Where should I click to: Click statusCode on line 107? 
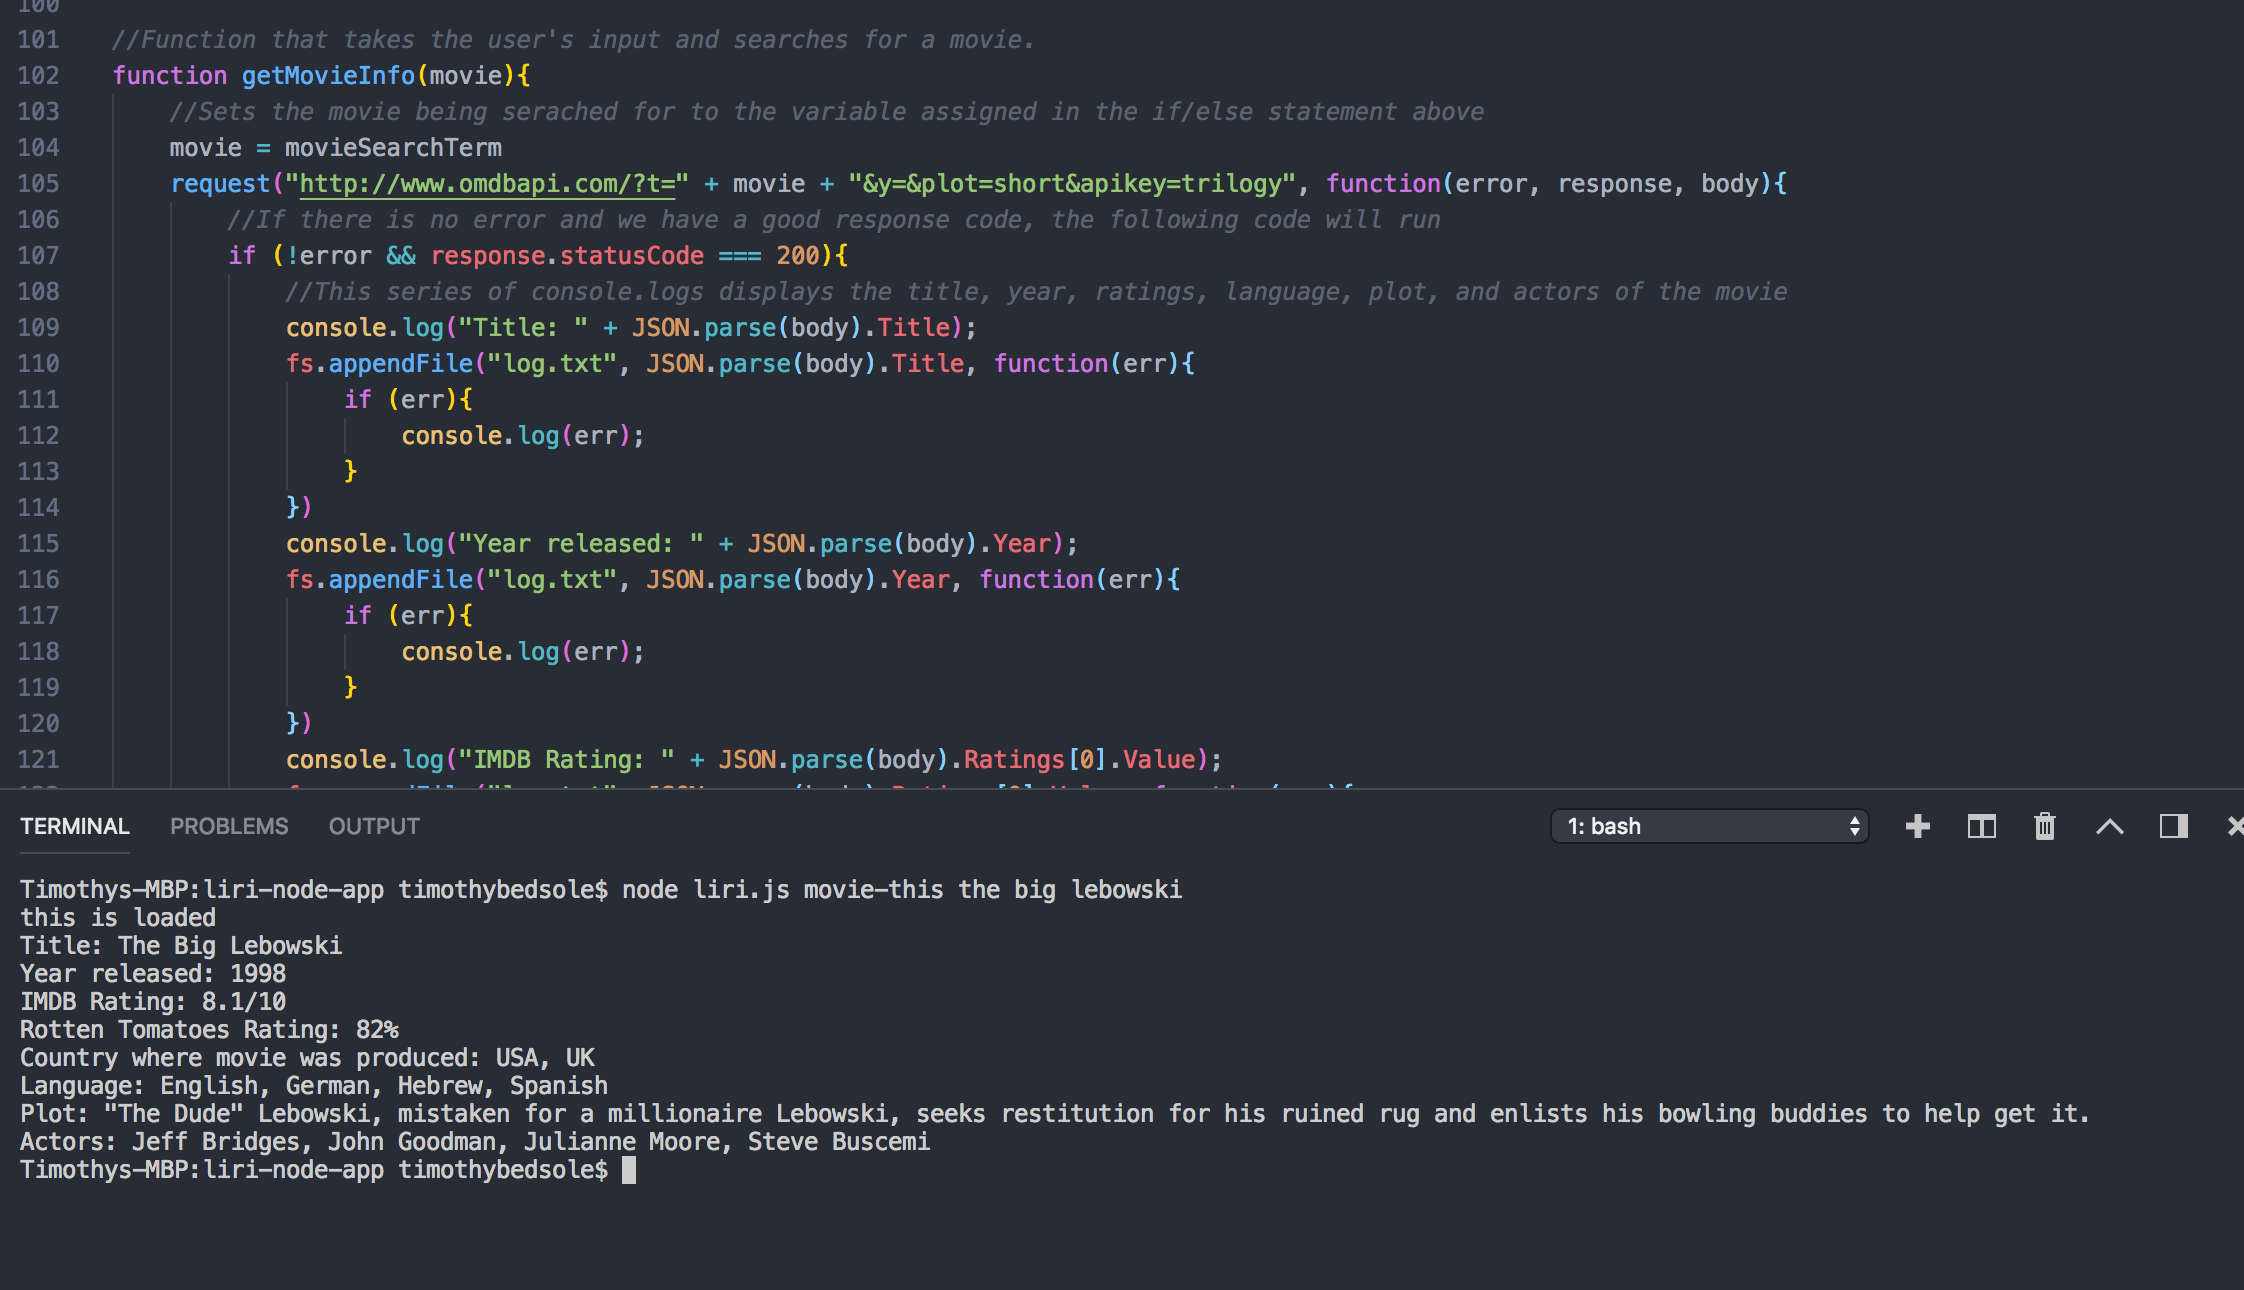click(x=631, y=256)
